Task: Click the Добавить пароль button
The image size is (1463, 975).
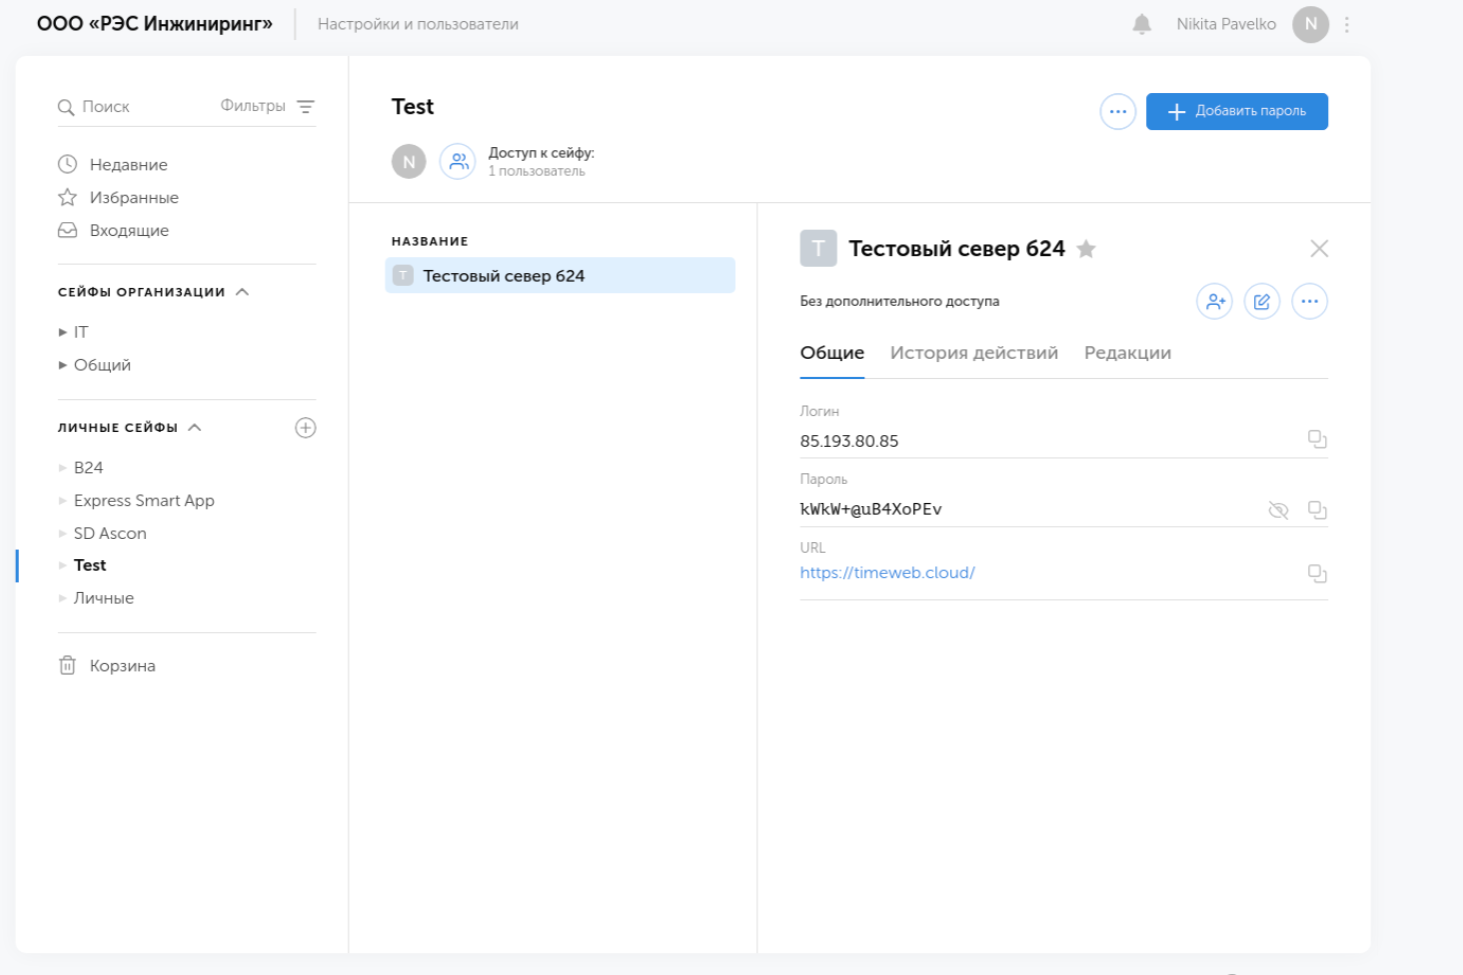Action: [1236, 111]
